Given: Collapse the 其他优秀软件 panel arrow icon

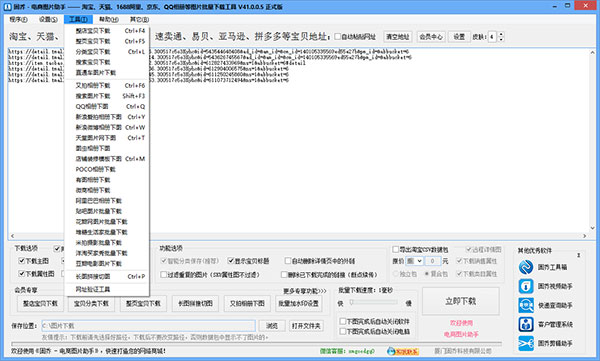Looking at the screenshot, I should (579, 255).
